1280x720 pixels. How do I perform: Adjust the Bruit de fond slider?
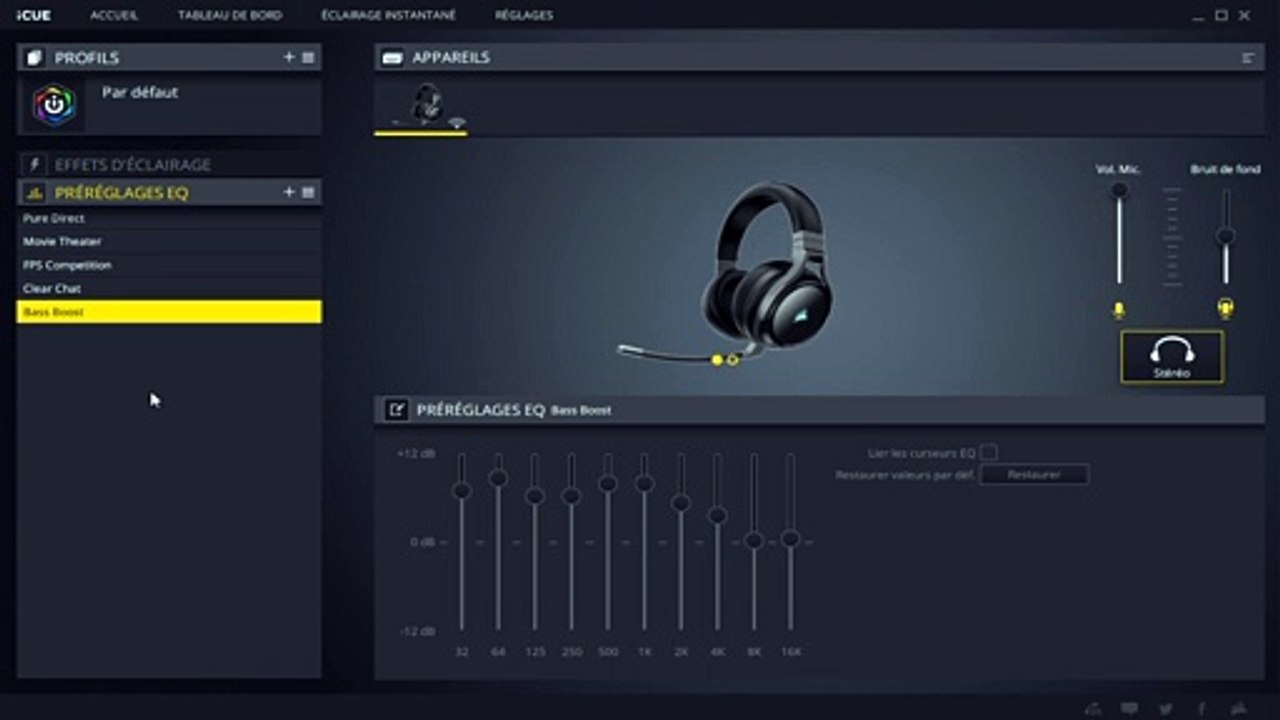point(1225,236)
